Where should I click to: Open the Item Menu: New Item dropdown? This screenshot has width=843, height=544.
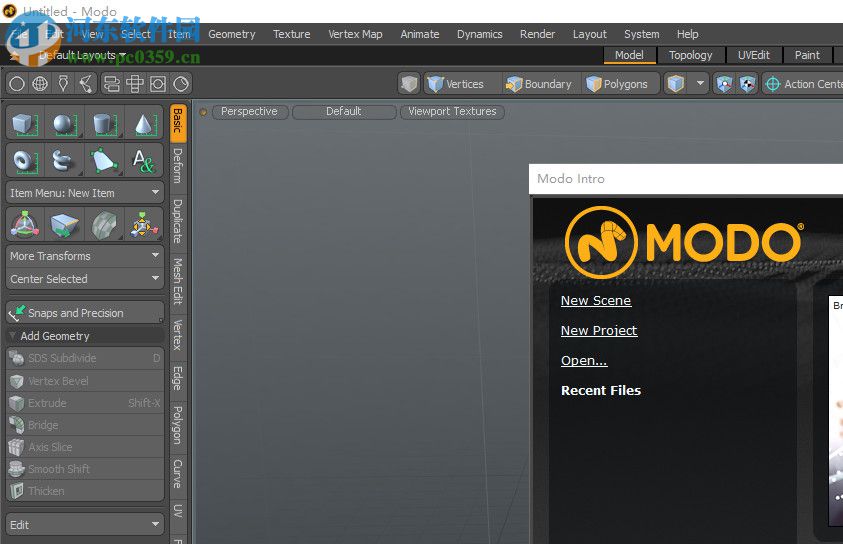[x=85, y=193]
